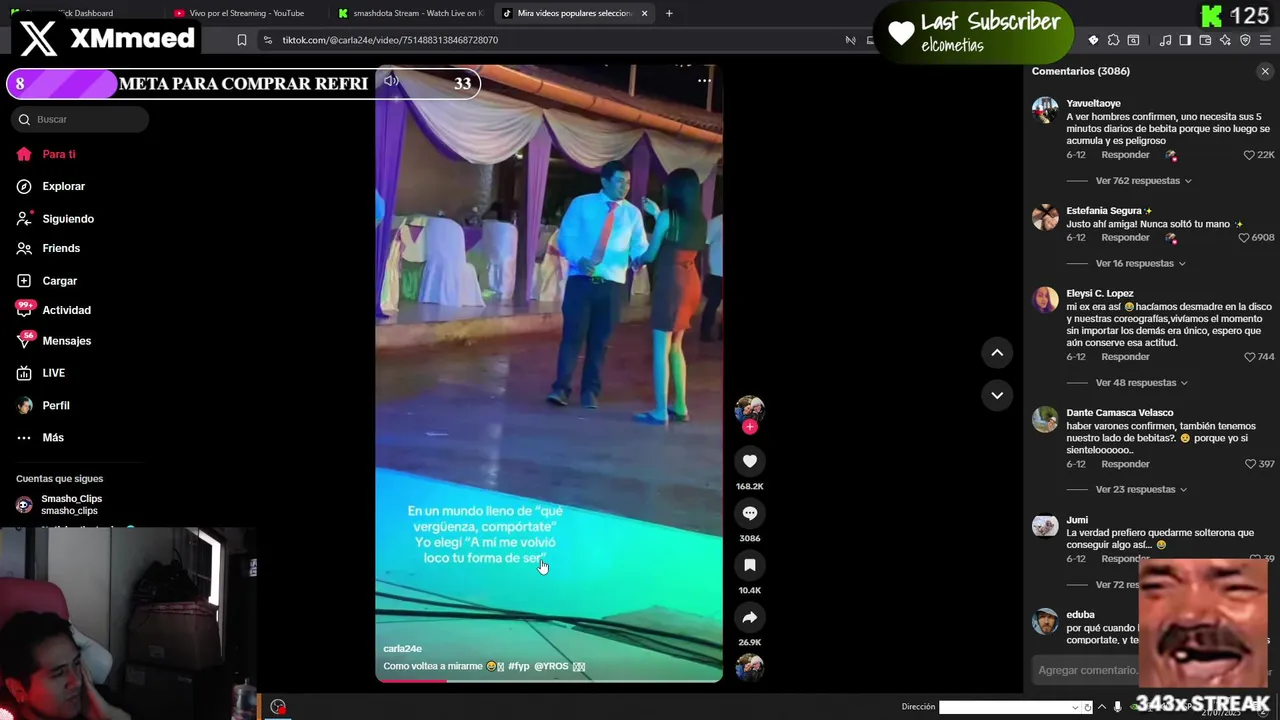1280x720 pixels.
Task: Open Eleysi C. Lopez's profile name
Action: coord(1100,293)
